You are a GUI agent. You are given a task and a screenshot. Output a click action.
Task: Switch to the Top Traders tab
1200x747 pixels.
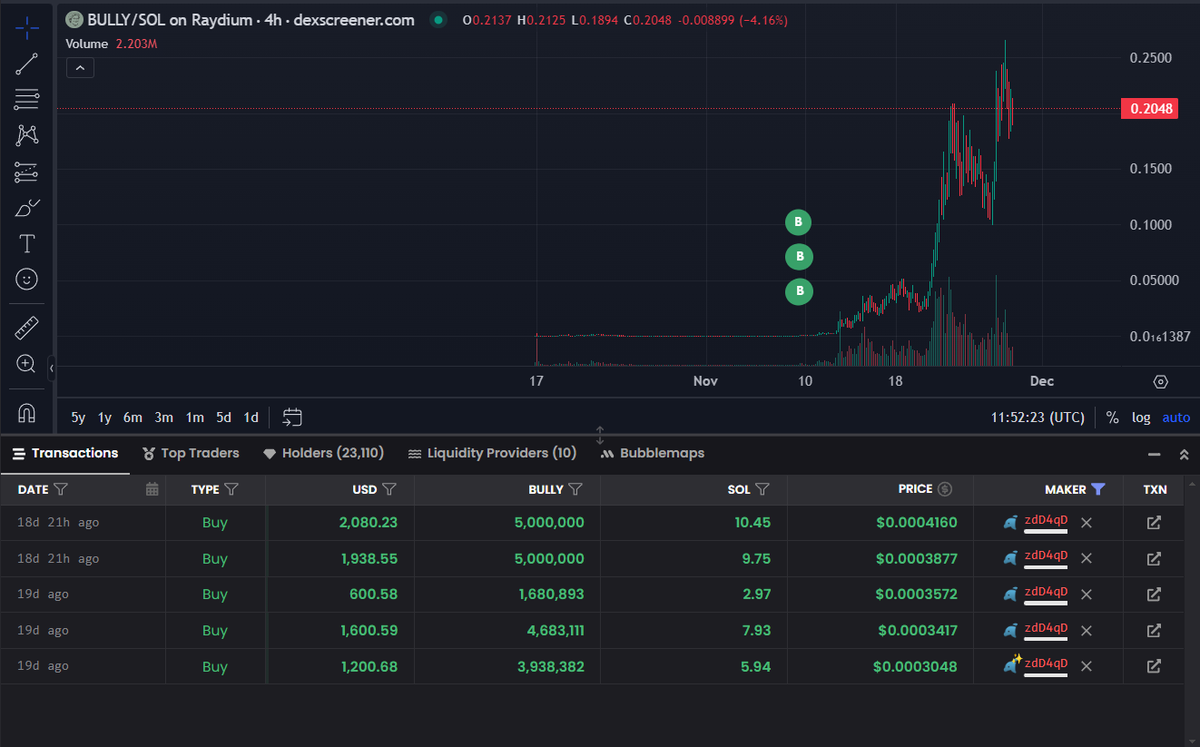pyautogui.click(x=191, y=453)
